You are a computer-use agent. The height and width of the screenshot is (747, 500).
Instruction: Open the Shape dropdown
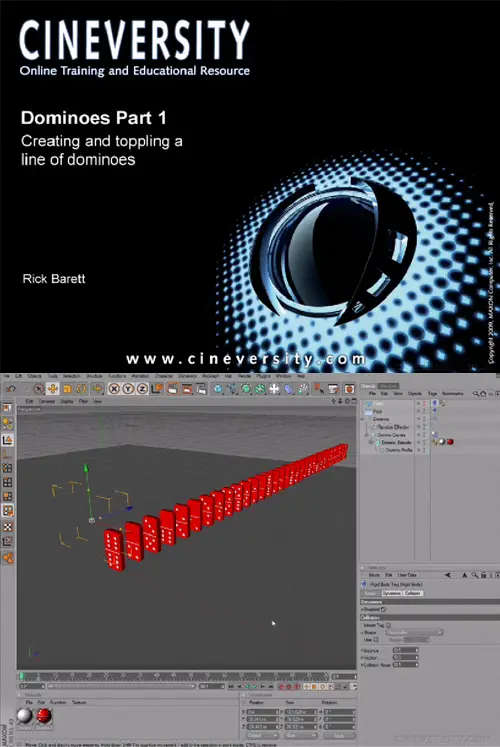(414, 632)
